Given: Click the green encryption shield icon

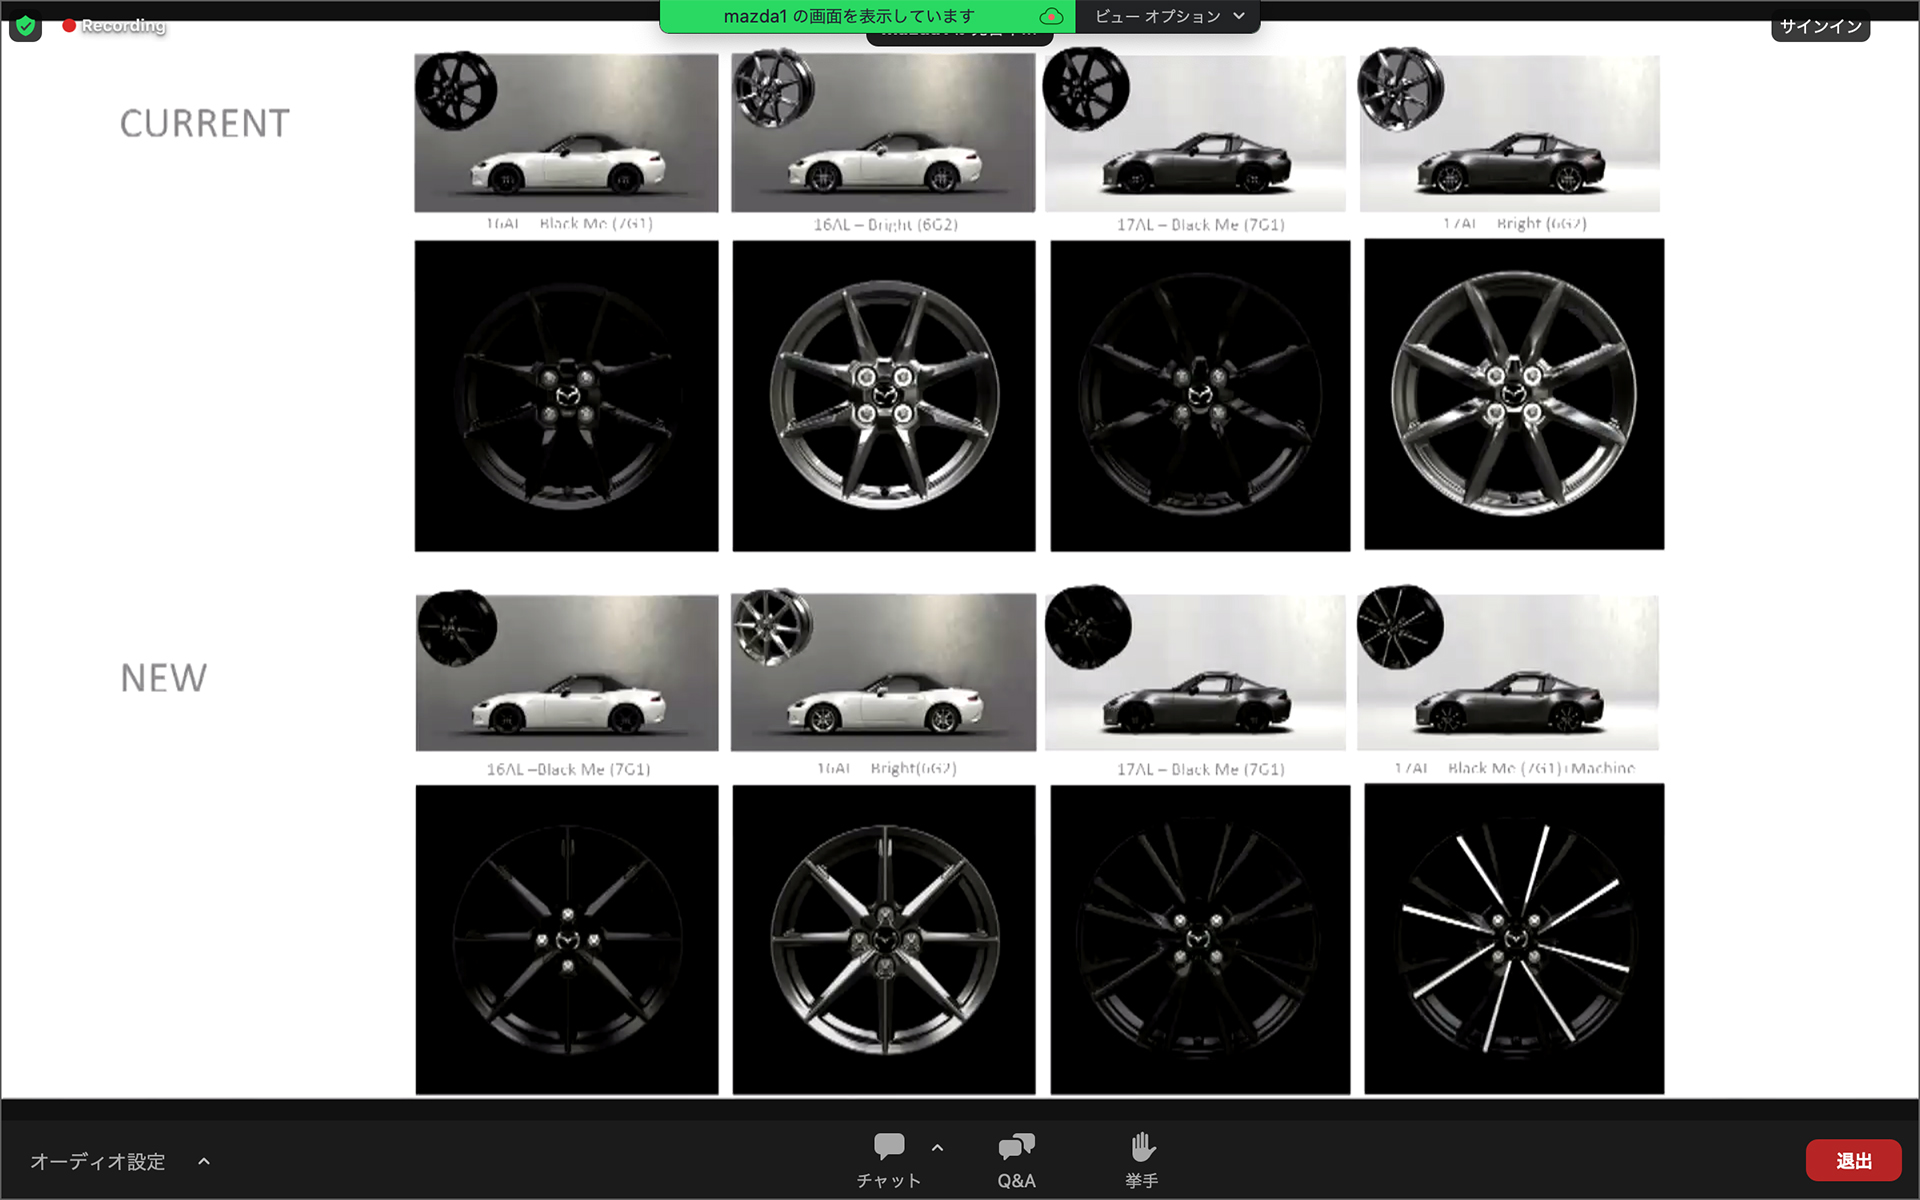Looking at the screenshot, I should pyautogui.click(x=25, y=25).
